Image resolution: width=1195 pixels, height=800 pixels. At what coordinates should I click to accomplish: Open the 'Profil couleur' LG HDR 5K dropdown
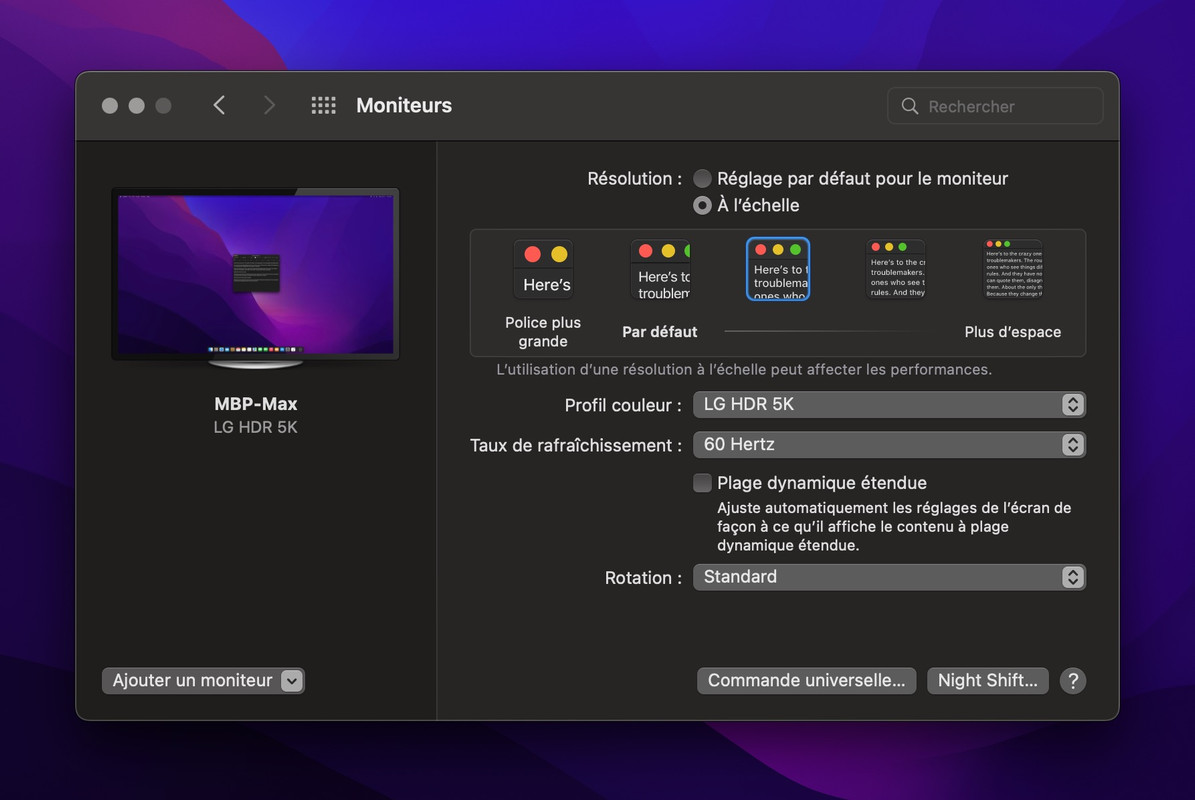click(x=889, y=405)
